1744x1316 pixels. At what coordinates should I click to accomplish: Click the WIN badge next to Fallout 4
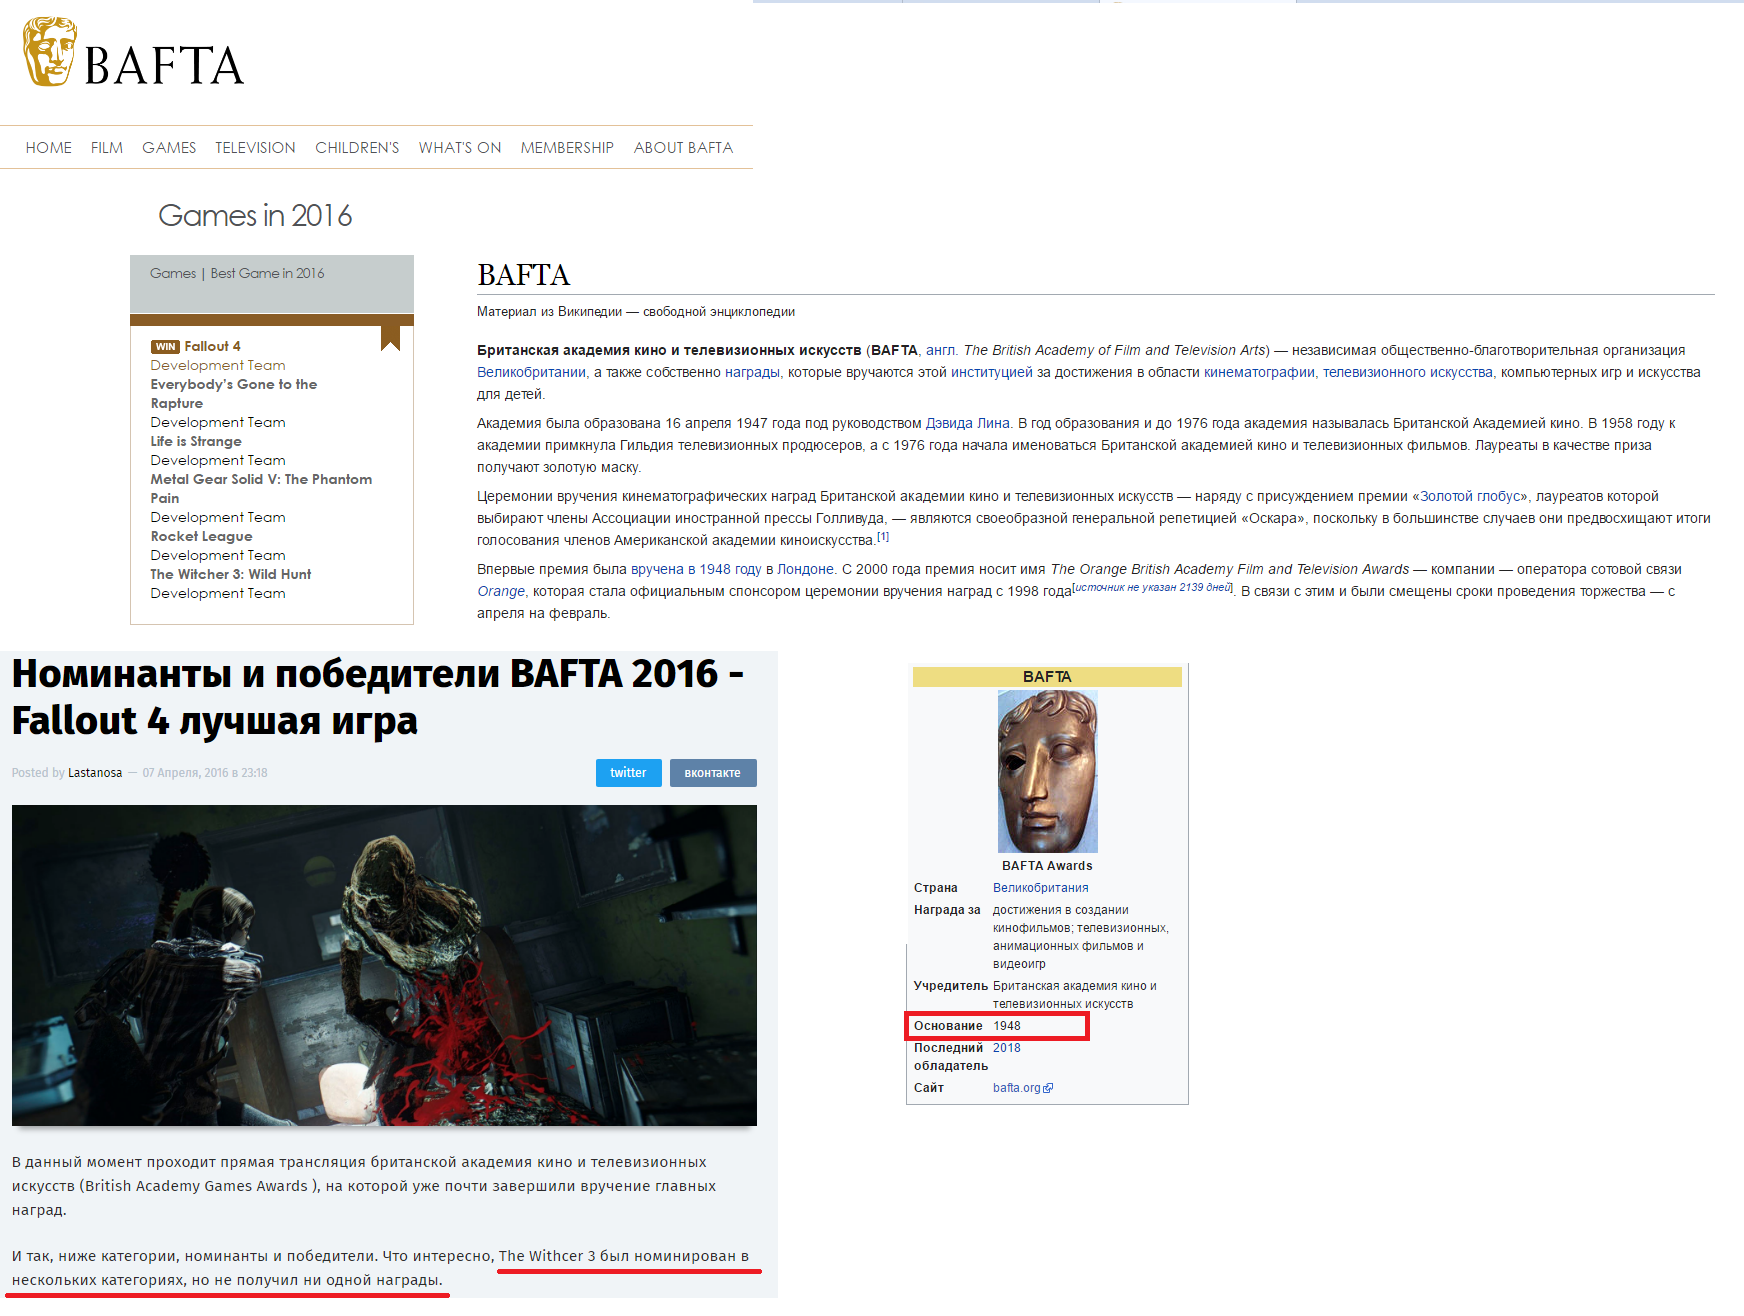[x=165, y=347]
